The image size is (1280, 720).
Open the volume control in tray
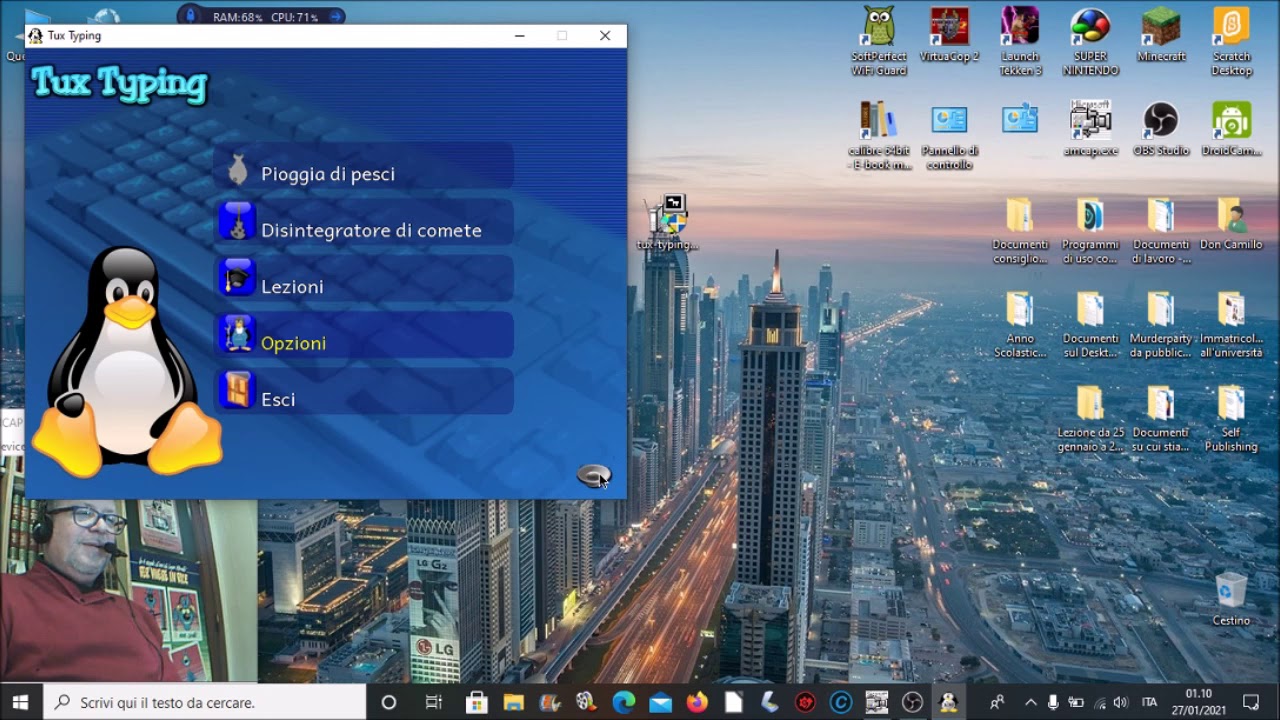1121,702
